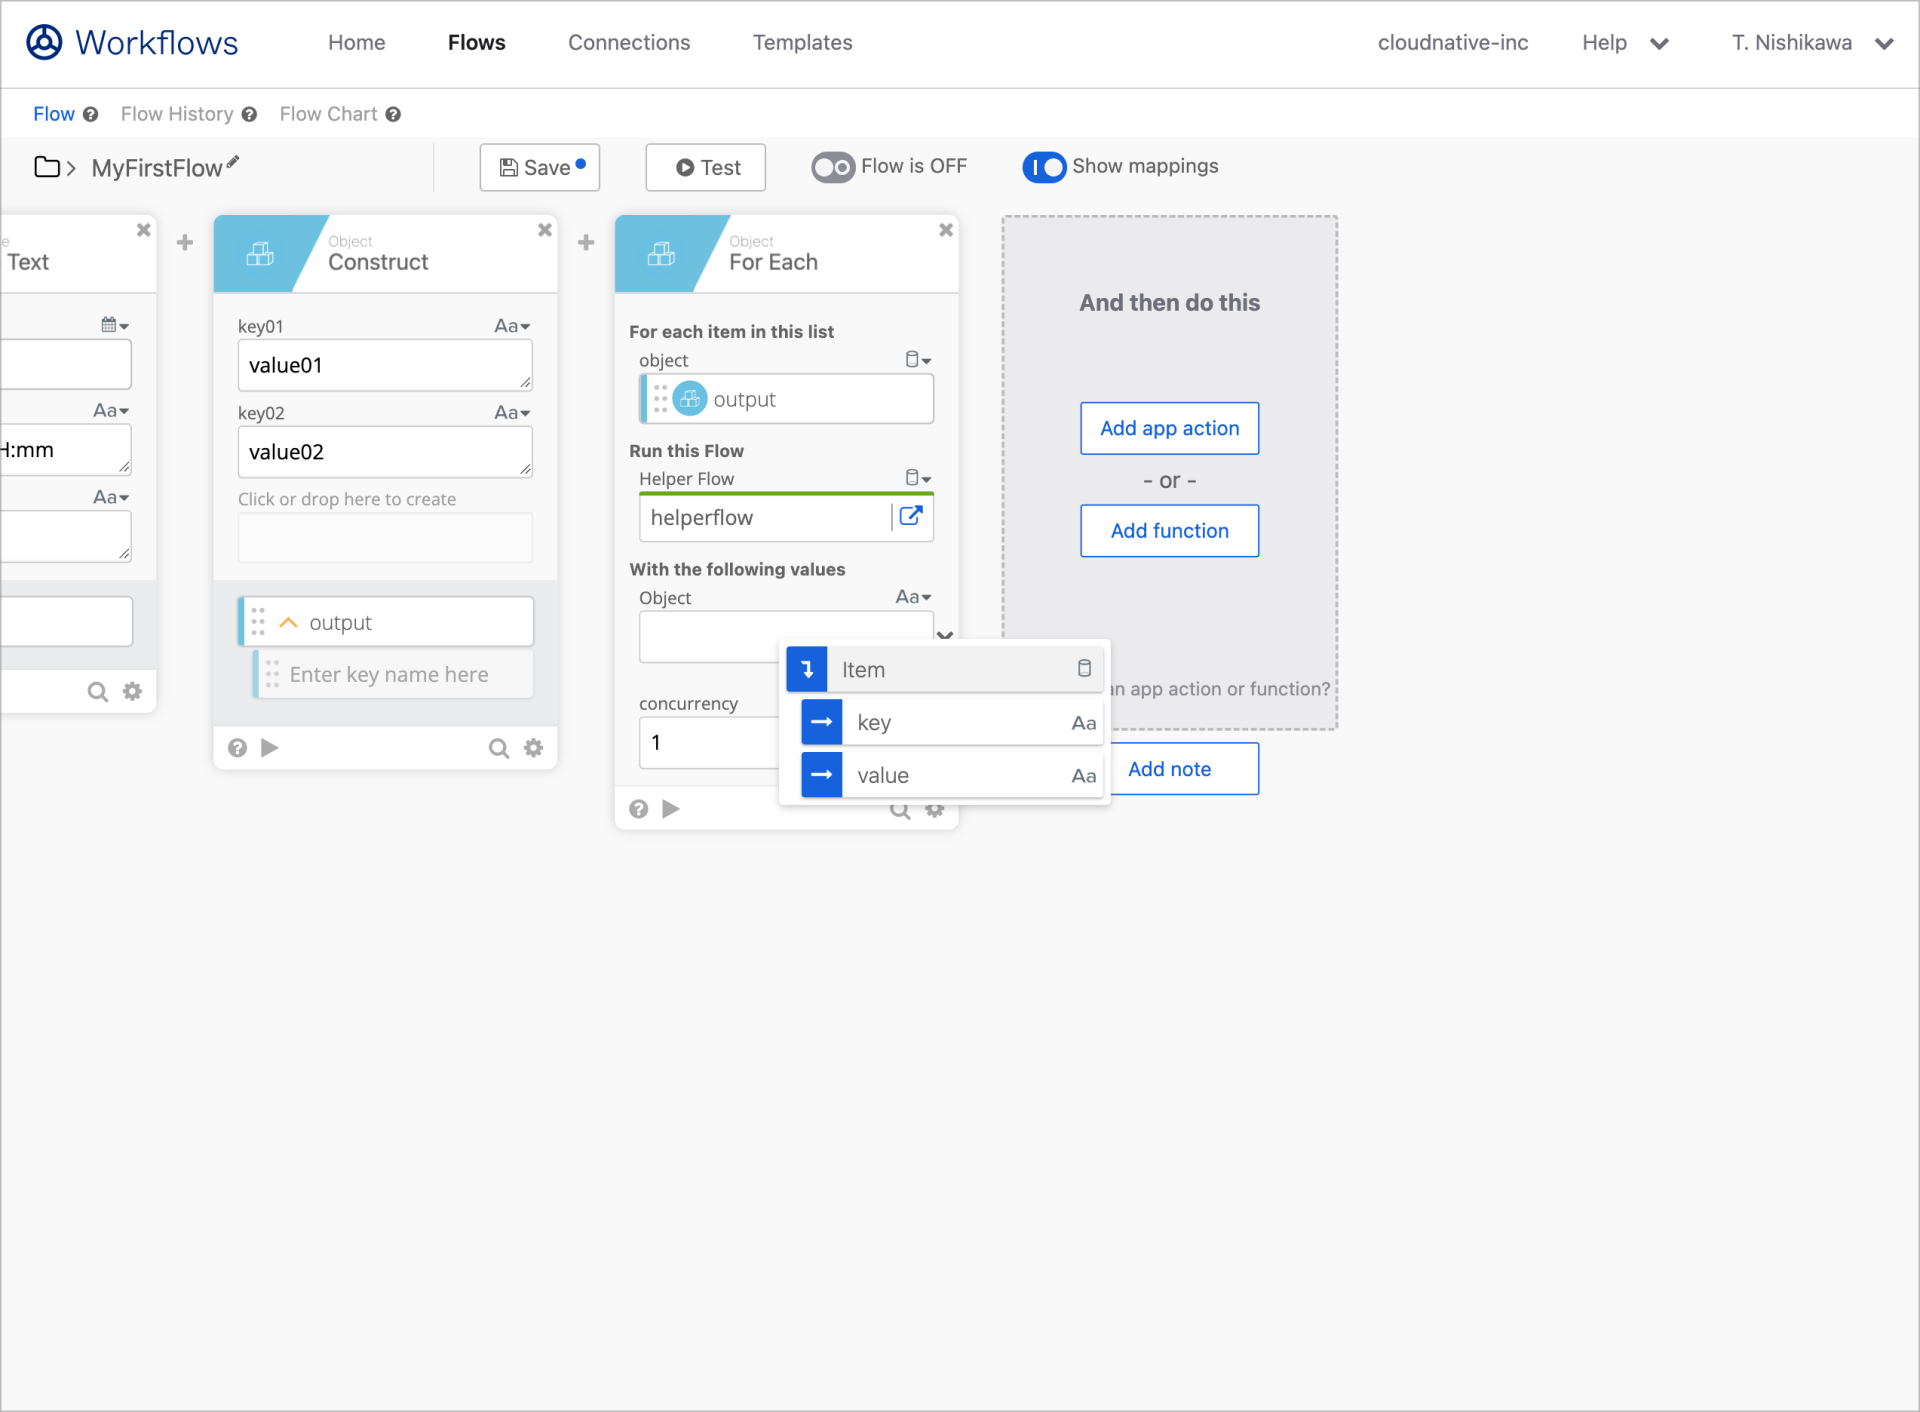Click the Workflows logo icon

(x=43, y=42)
